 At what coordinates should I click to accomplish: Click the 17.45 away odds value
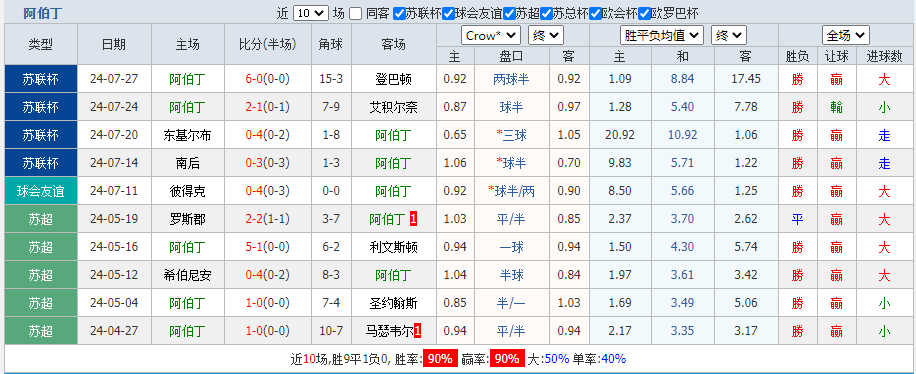click(746, 79)
